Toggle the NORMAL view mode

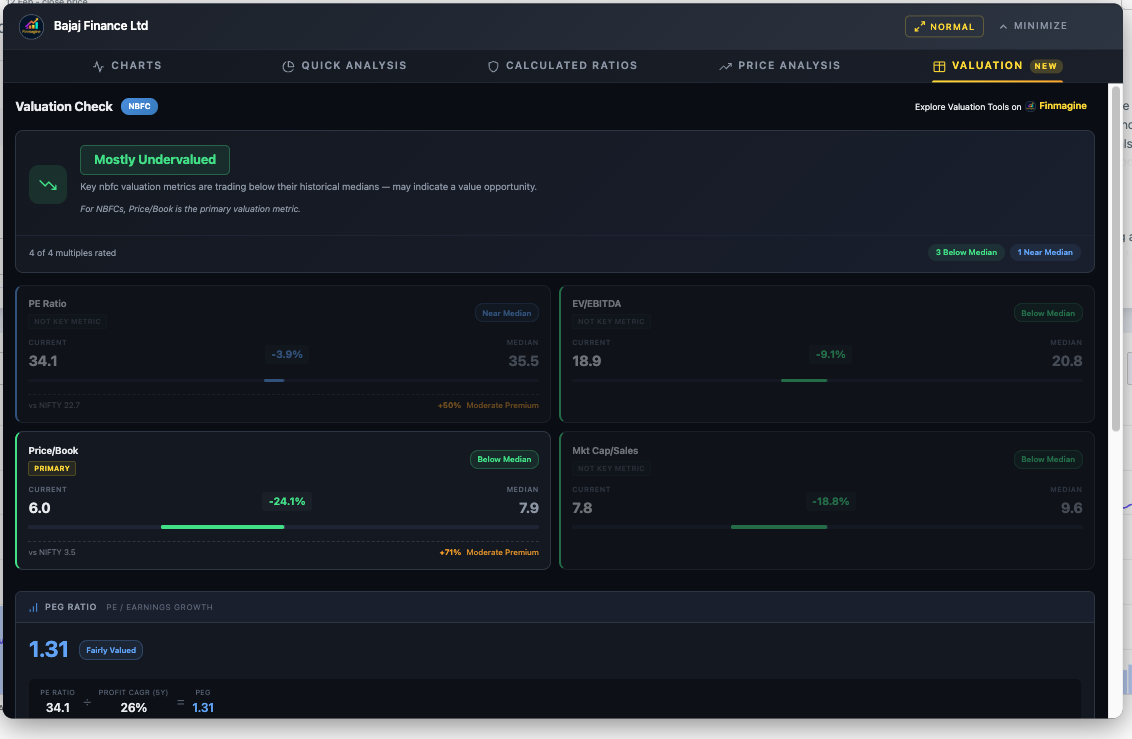coord(944,26)
